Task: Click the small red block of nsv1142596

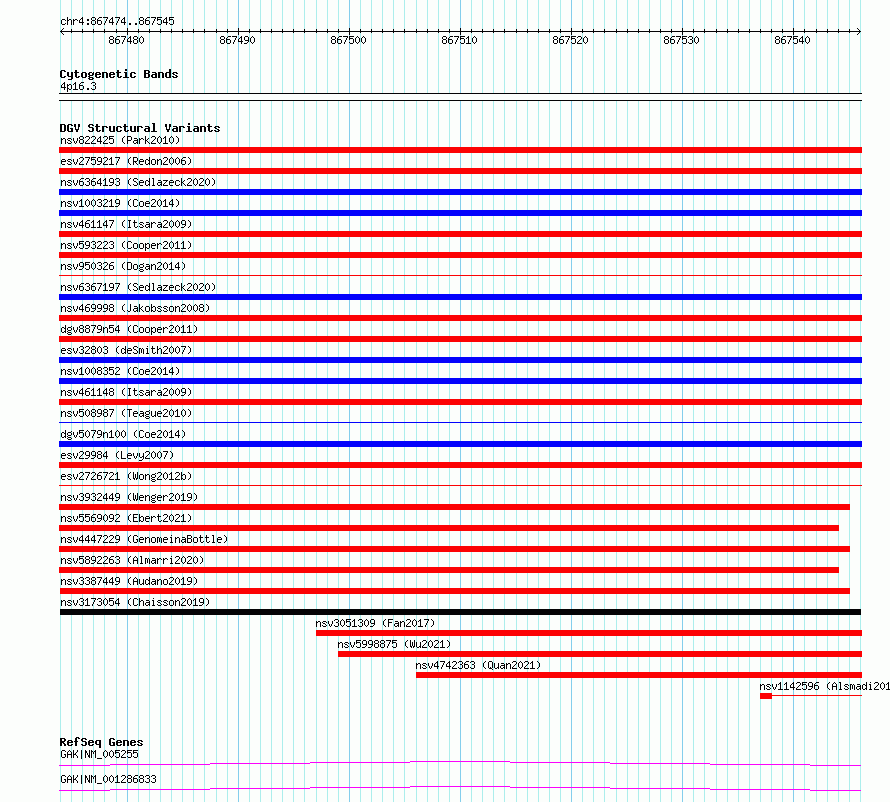Action: [766, 696]
